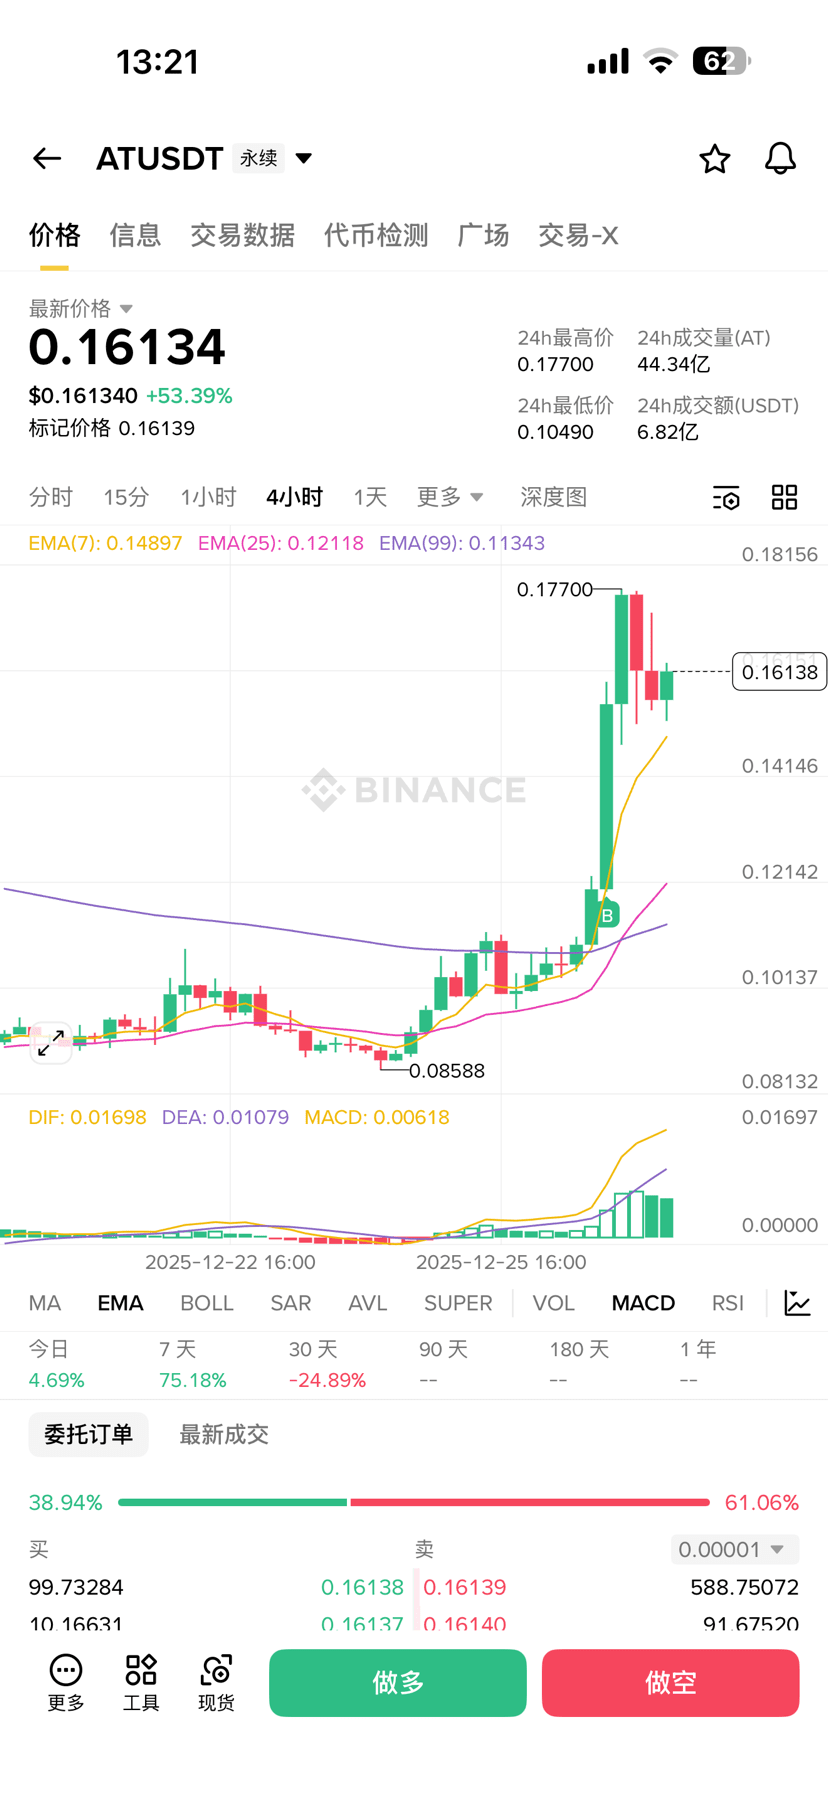Viewport: 828px width, 1800px height.
Task: Tap the red 做空 short button
Action: click(x=671, y=1683)
